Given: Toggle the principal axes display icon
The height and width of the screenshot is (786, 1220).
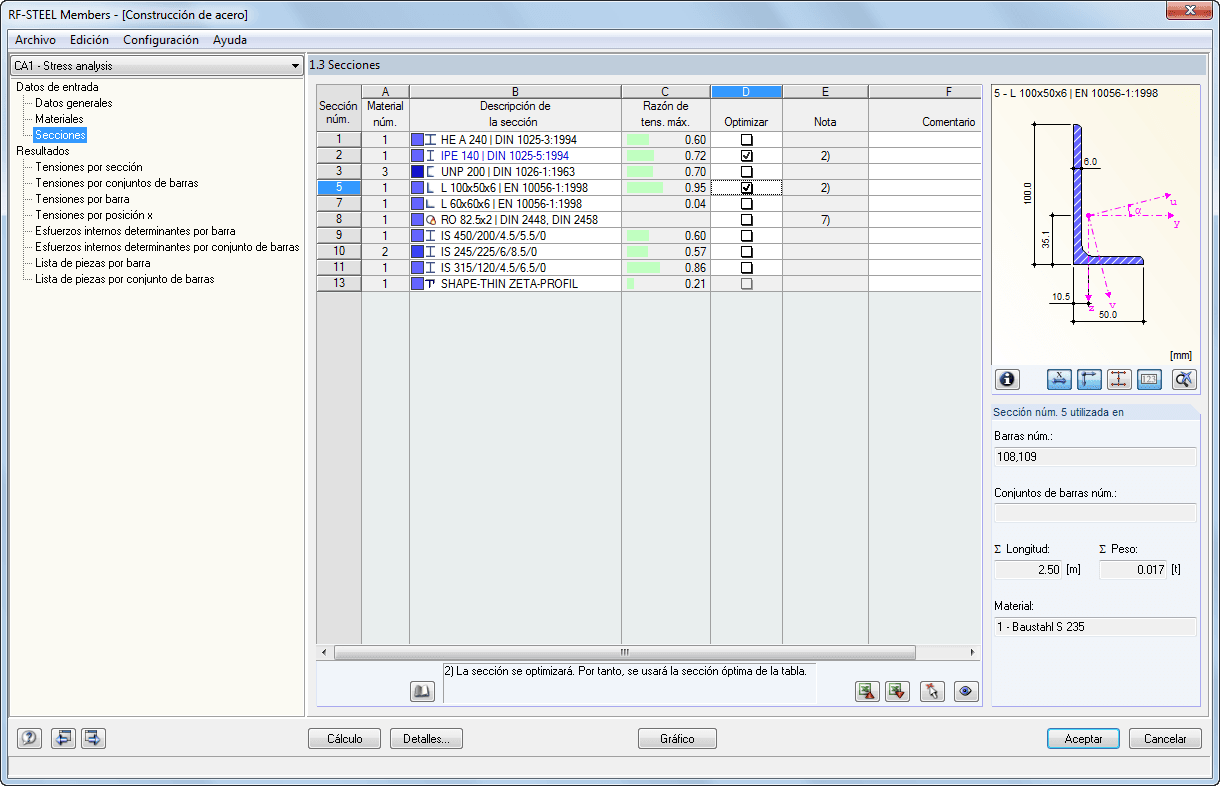Looking at the screenshot, I should point(1090,379).
